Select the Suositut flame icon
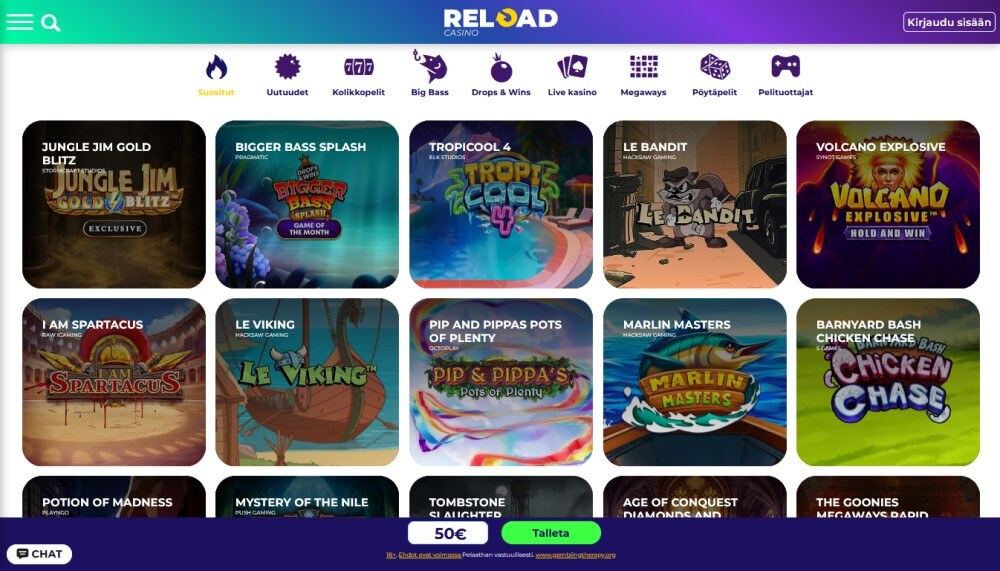The image size is (1000, 571). tap(216, 67)
